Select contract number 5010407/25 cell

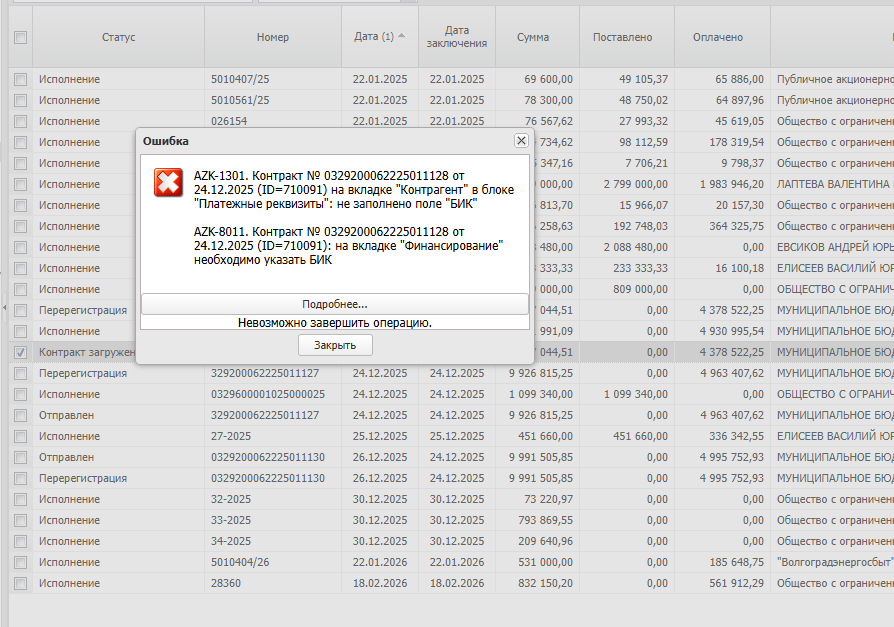pos(273,79)
